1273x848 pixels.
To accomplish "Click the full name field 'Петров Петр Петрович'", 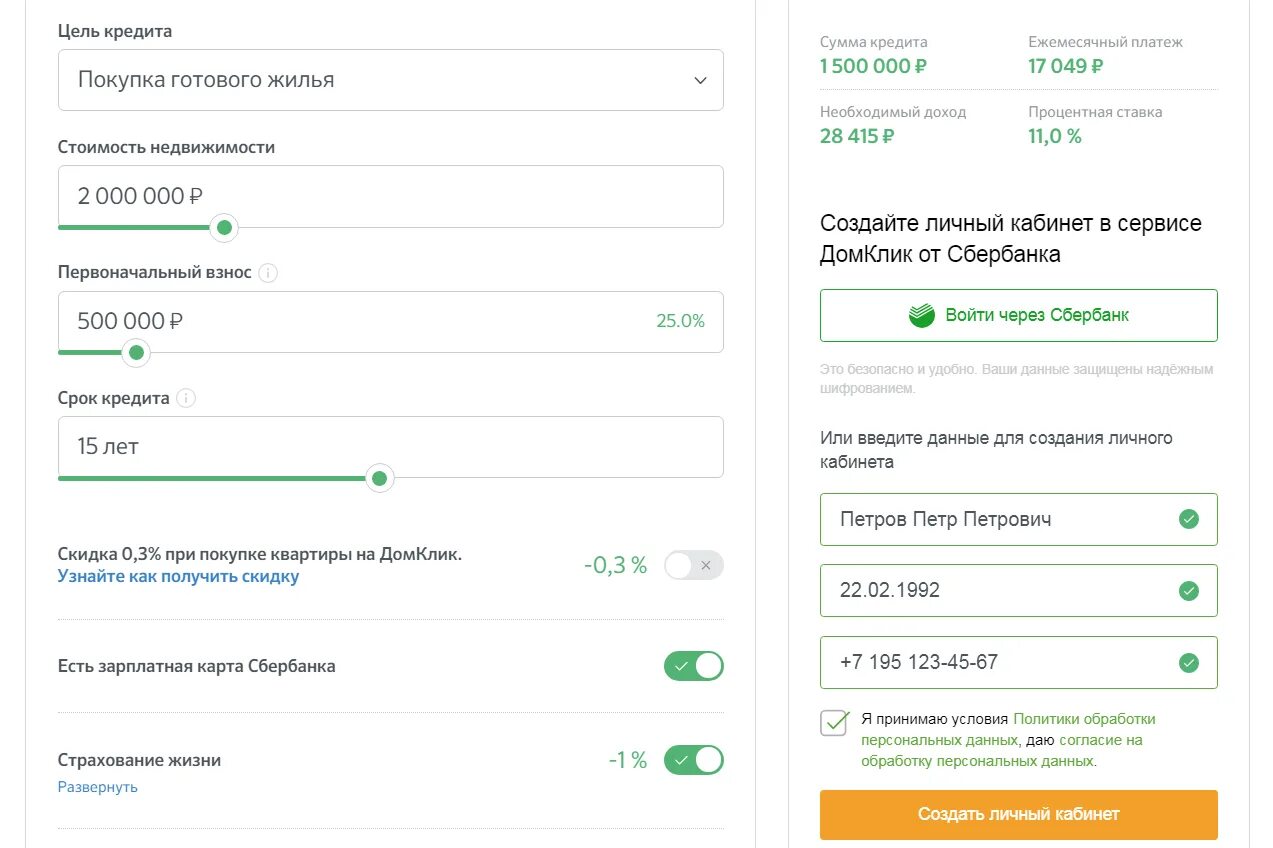I will coord(1019,519).
